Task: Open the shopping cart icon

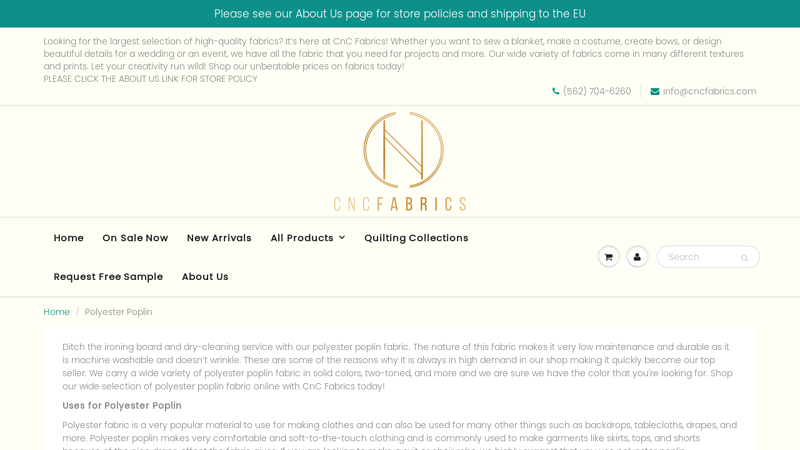Action: click(x=608, y=257)
